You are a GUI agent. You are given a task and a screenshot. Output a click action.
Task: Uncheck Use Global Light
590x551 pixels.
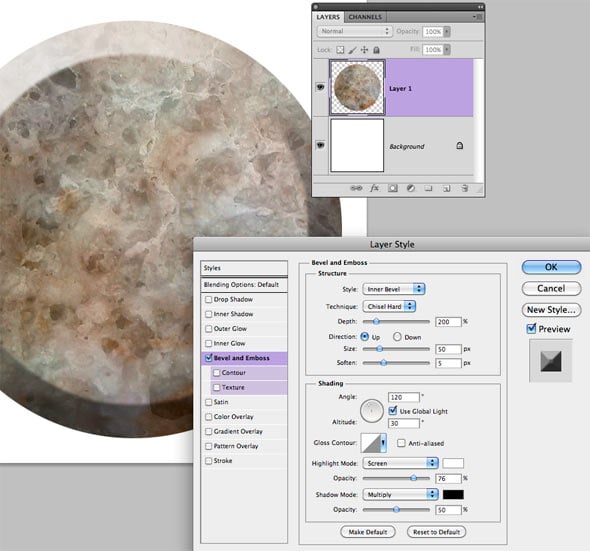pos(393,411)
